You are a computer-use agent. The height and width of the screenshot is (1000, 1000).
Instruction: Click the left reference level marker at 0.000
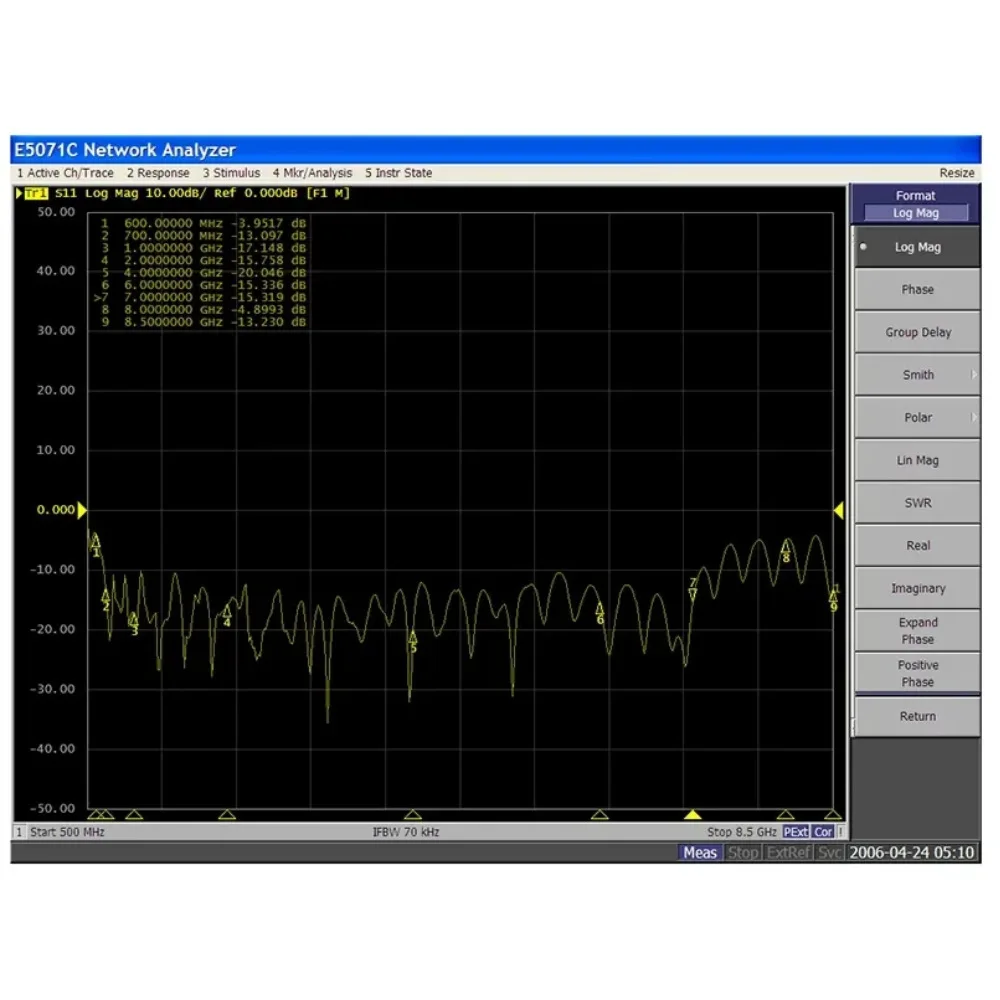coord(82,510)
